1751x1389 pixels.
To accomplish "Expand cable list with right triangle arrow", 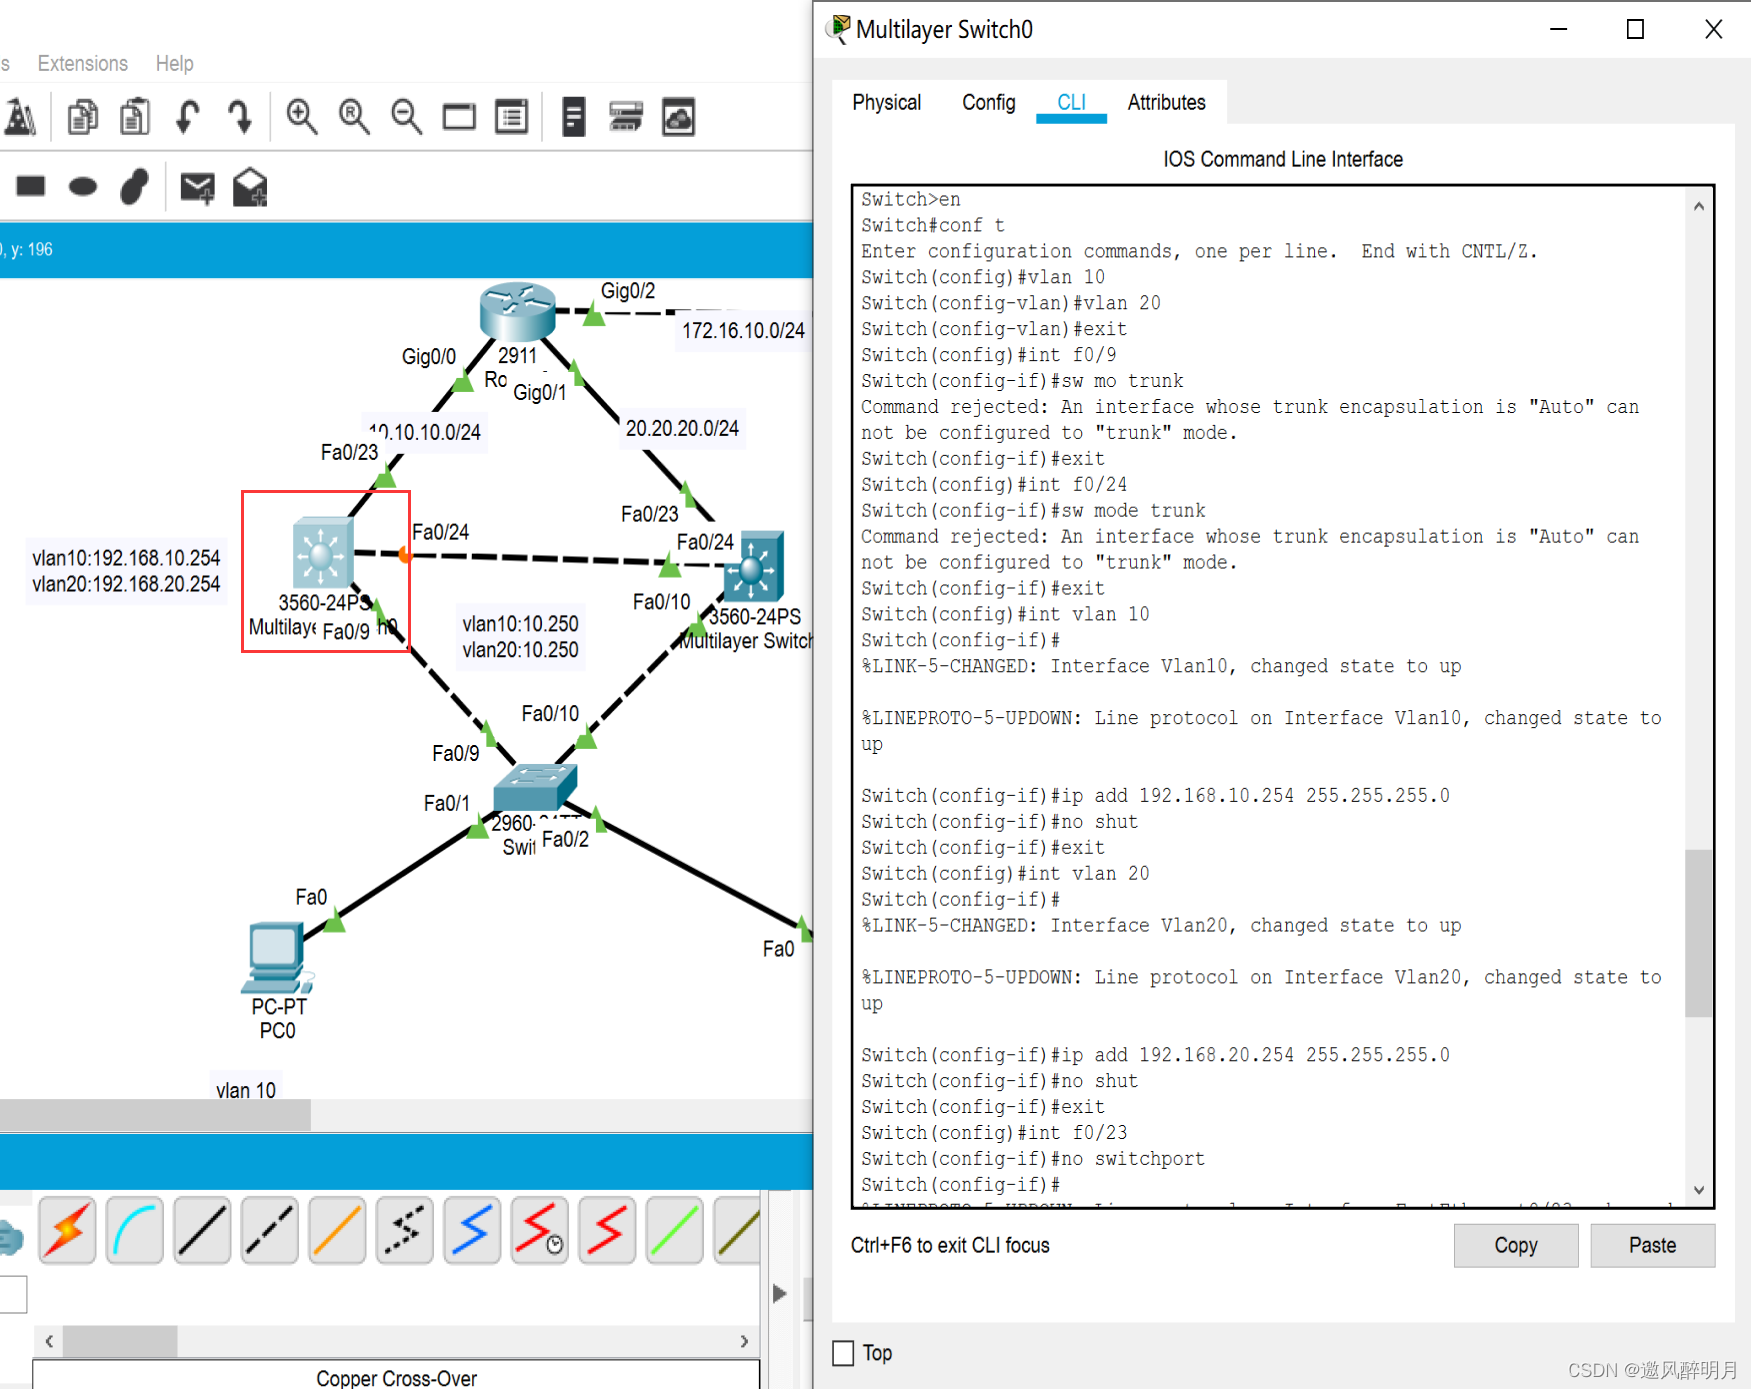I will [780, 1293].
